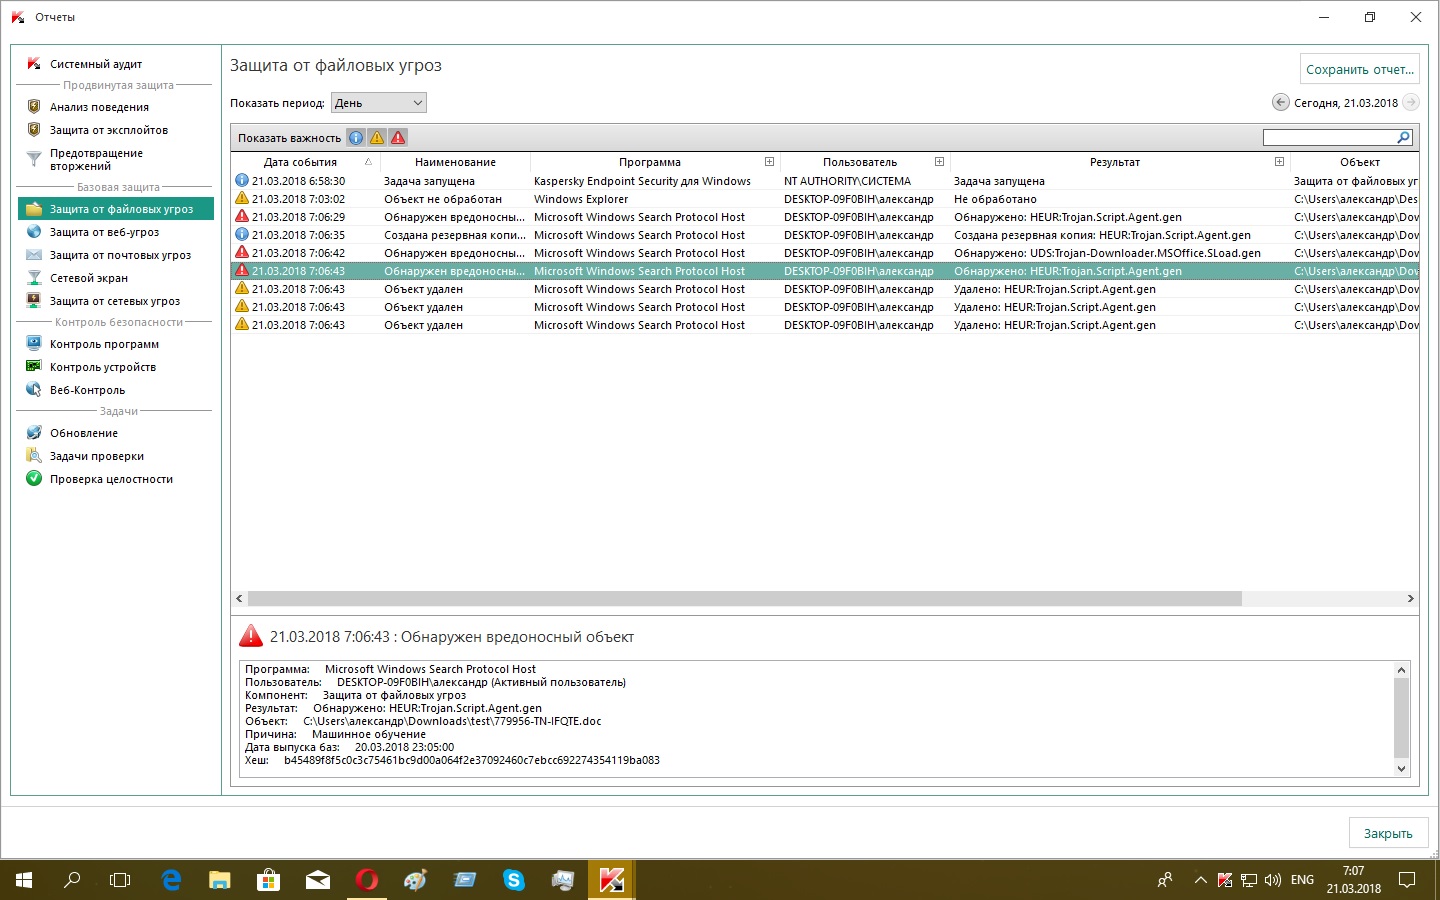Viewport: 1440px width, 900px height.
Task: Open the Обновление task report
Action: coord(83,433)
